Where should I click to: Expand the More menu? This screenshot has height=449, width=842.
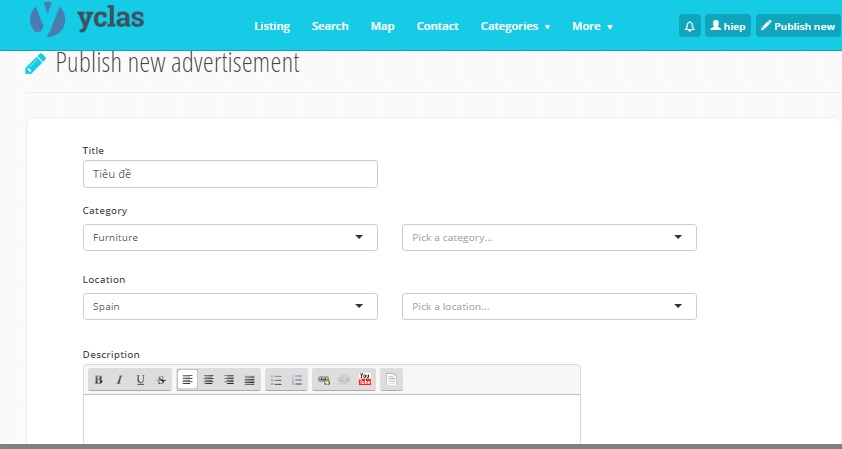point(592,26)
